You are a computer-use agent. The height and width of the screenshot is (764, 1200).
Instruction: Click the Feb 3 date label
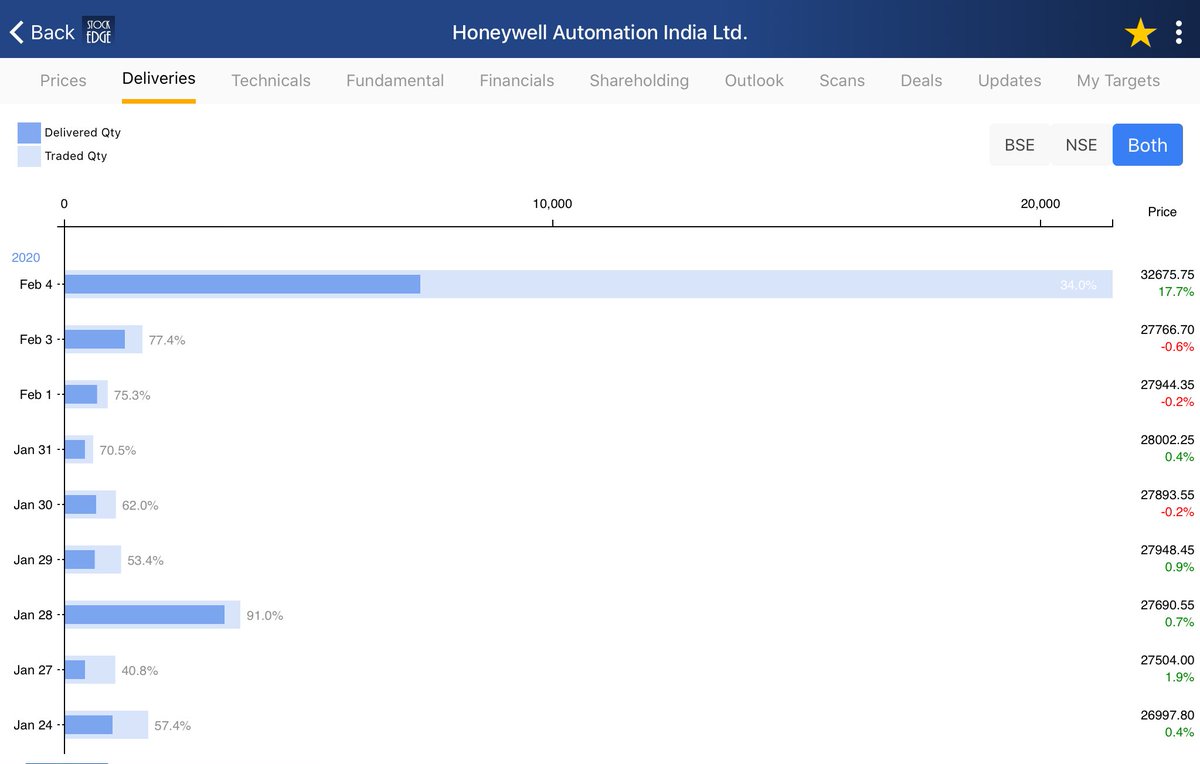36,339
